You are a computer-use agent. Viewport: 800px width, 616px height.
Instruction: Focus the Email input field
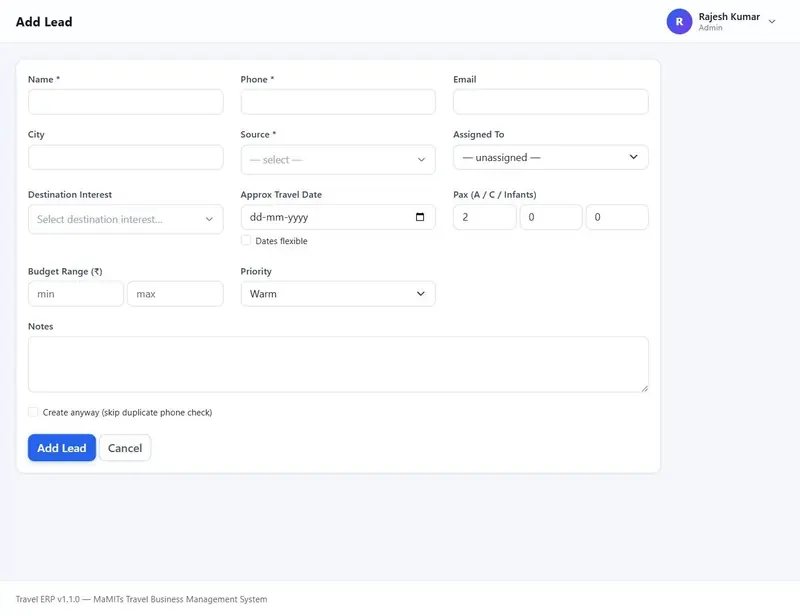coord(551,102)
